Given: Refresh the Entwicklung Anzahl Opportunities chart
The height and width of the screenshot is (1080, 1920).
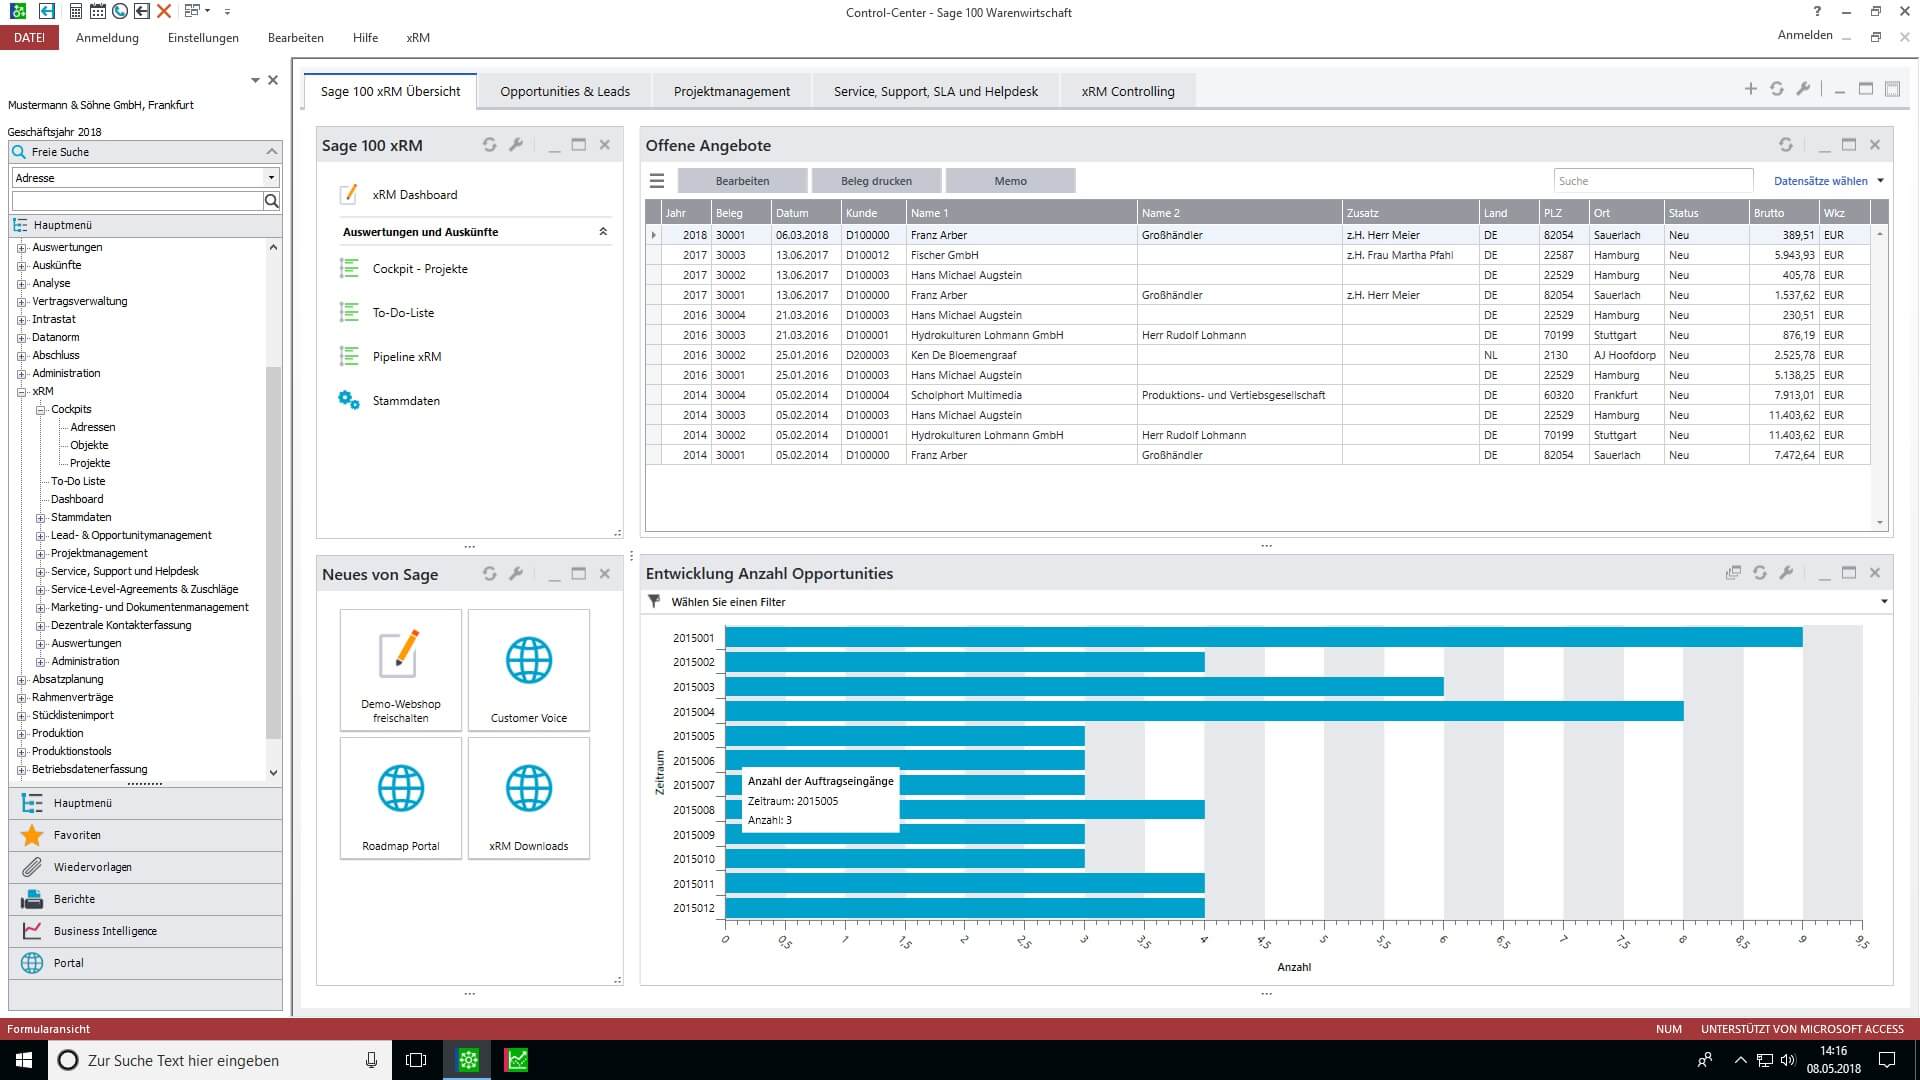Looking at the screenshot, I should coord(1760,573).
